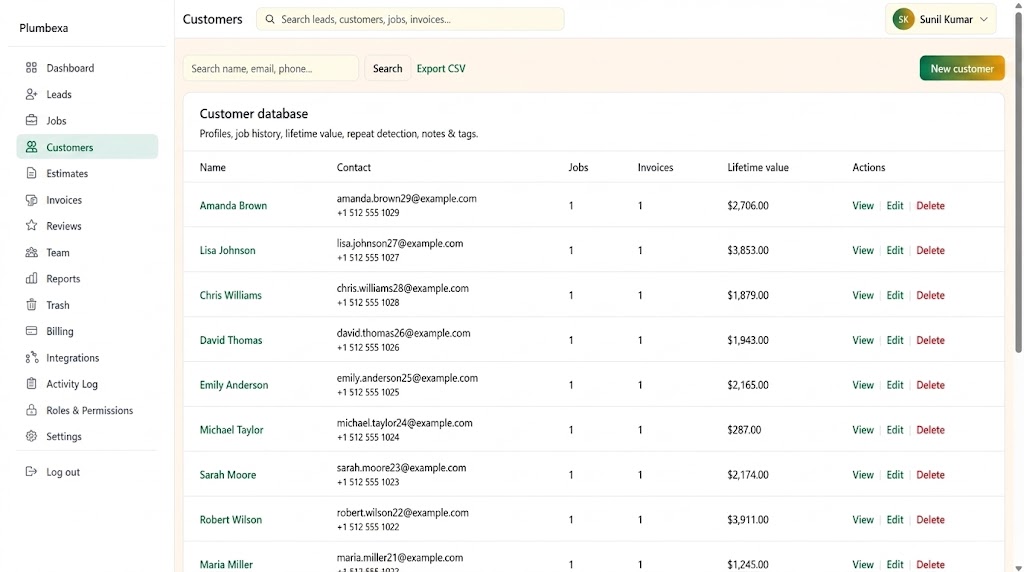Open the Jobs section
This screenshot has width=1024, height=572.
[88, 120]
